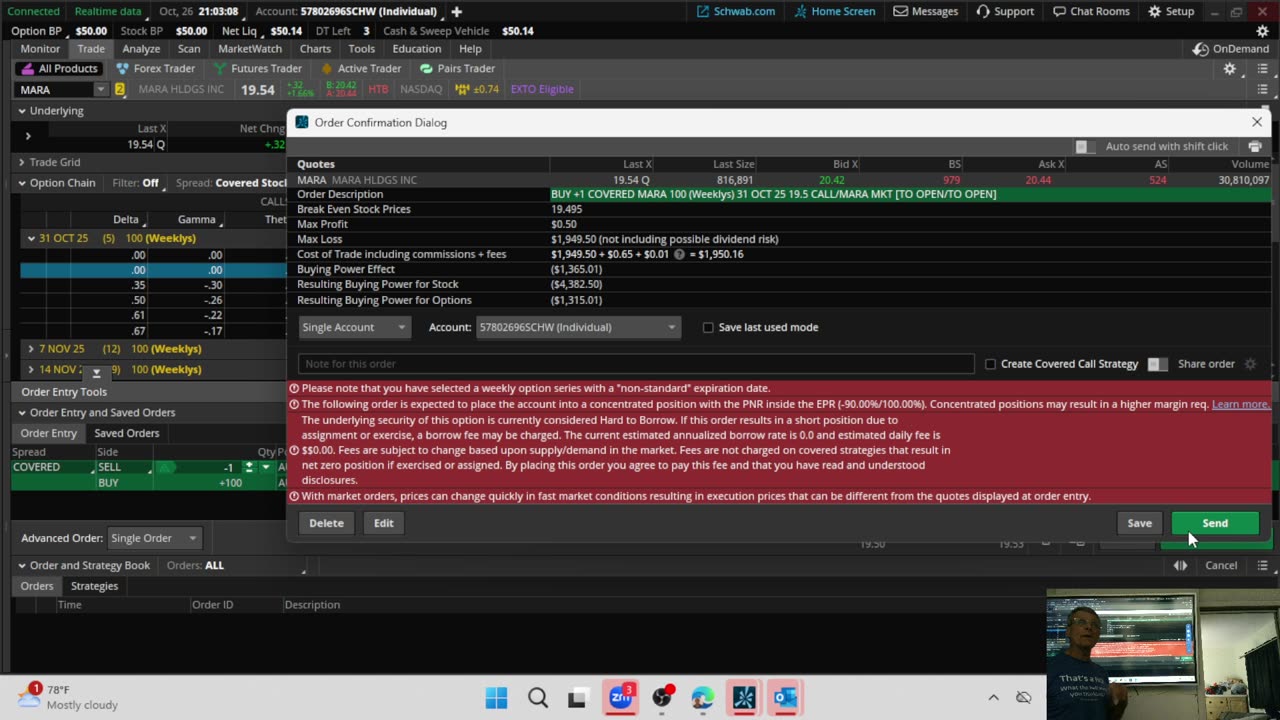The image size is (1280, 720).
Task: Open Trade tab gear settings beside the product sub-tabs
Action: point(1230,69)
